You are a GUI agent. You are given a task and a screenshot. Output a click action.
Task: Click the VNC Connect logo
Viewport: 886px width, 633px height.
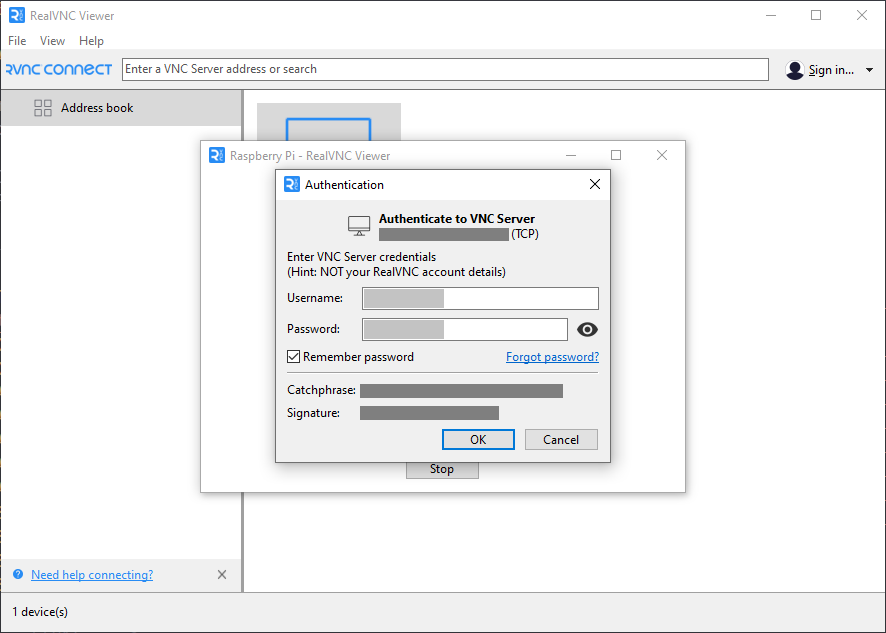[x=59, y=70]
